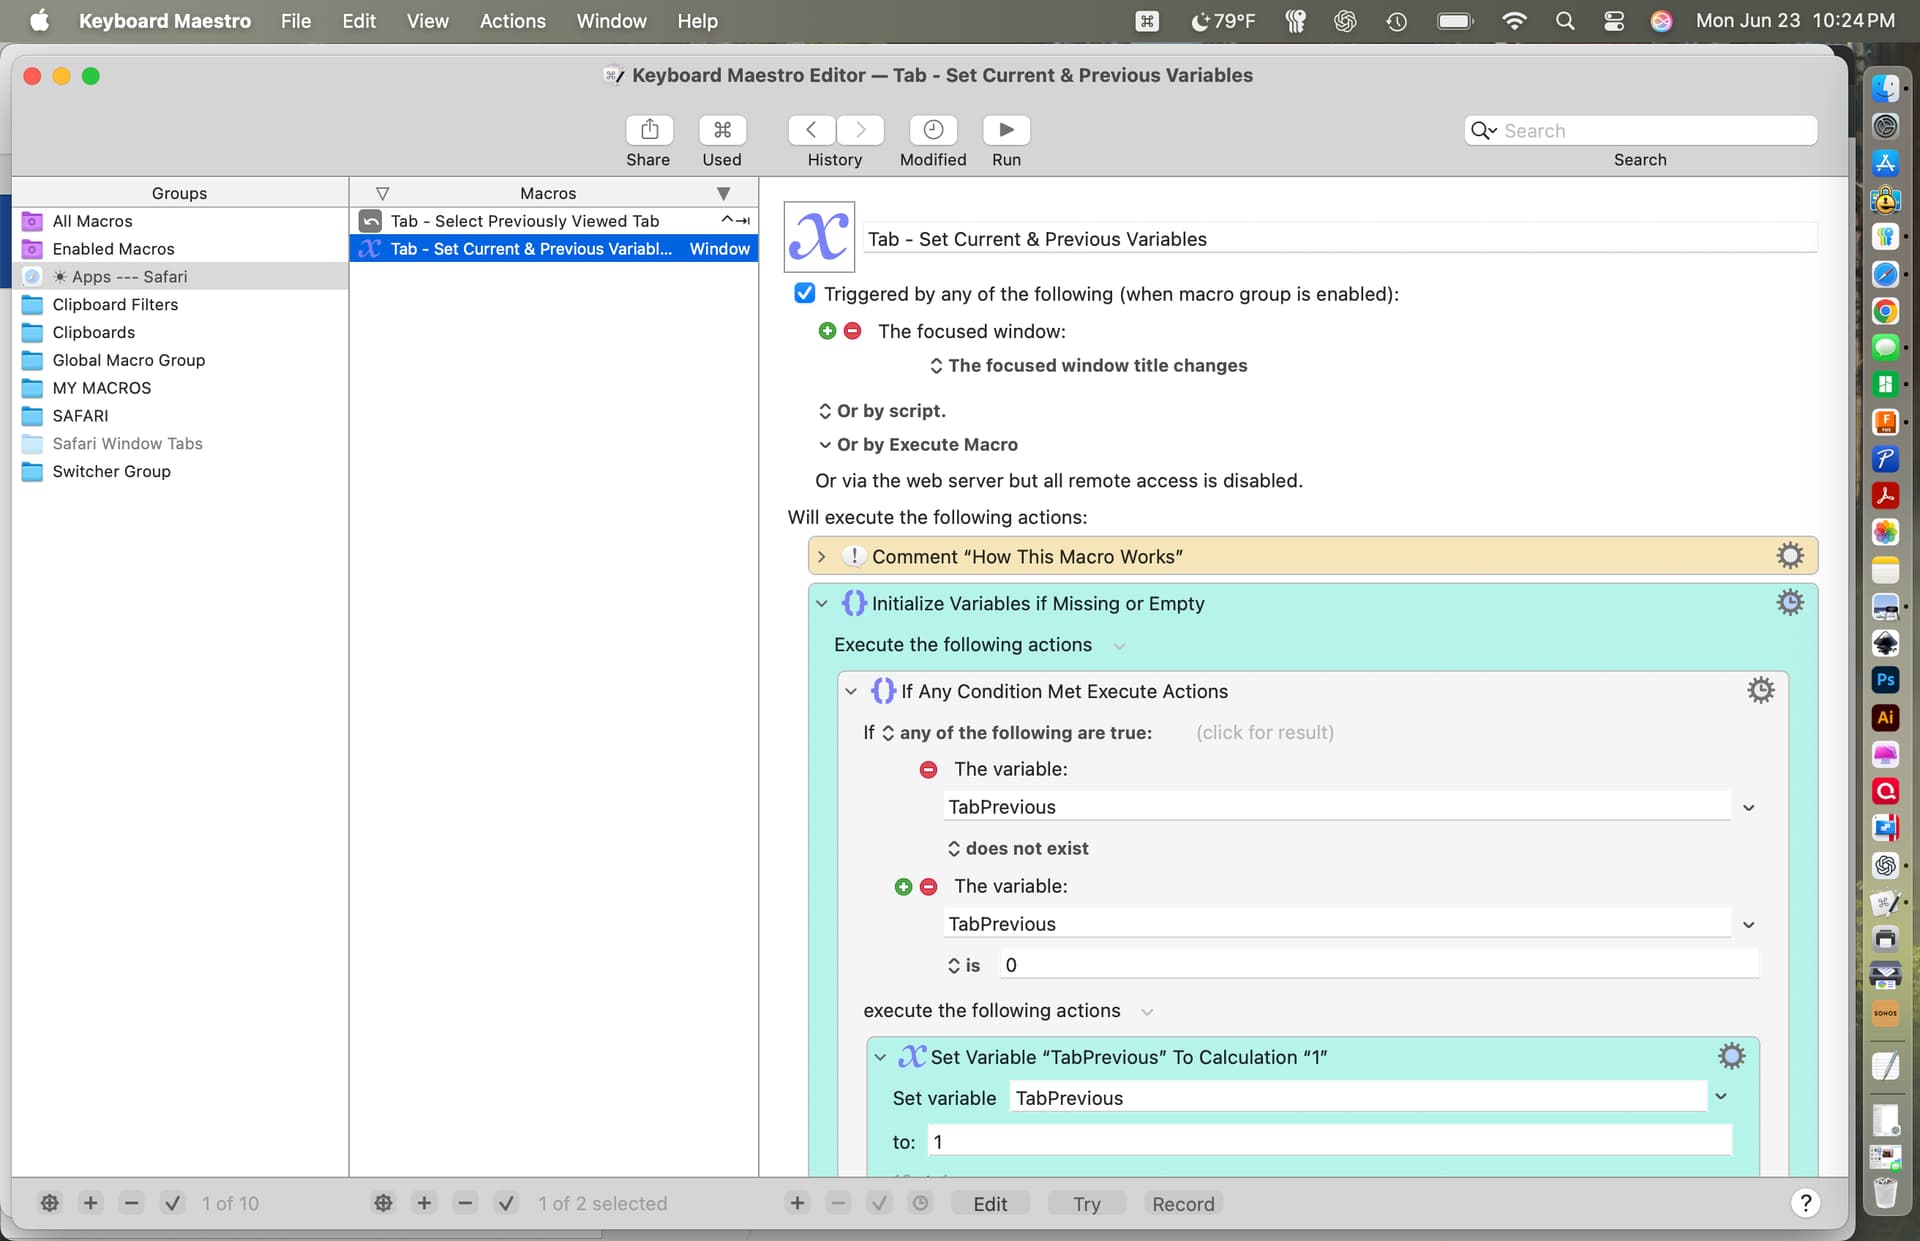Delete the selected macro group
Viewport: 1920px width, 1241px height.
click(131, 1203)
